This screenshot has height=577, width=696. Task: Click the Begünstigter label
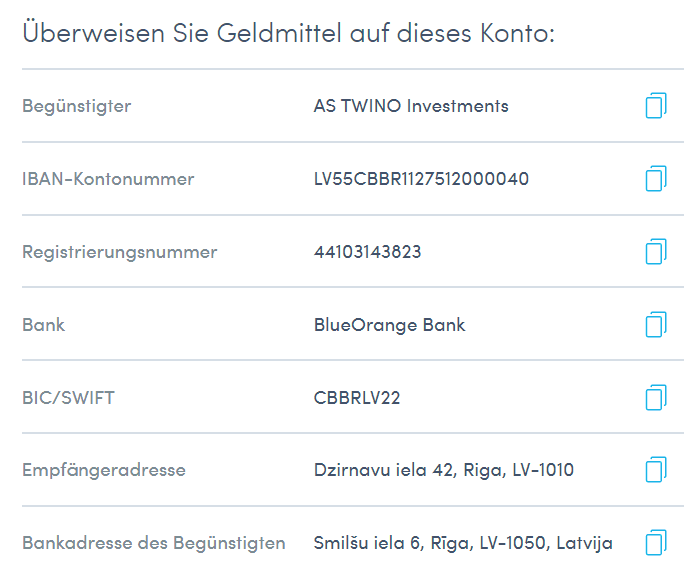(x=77, y=106)
